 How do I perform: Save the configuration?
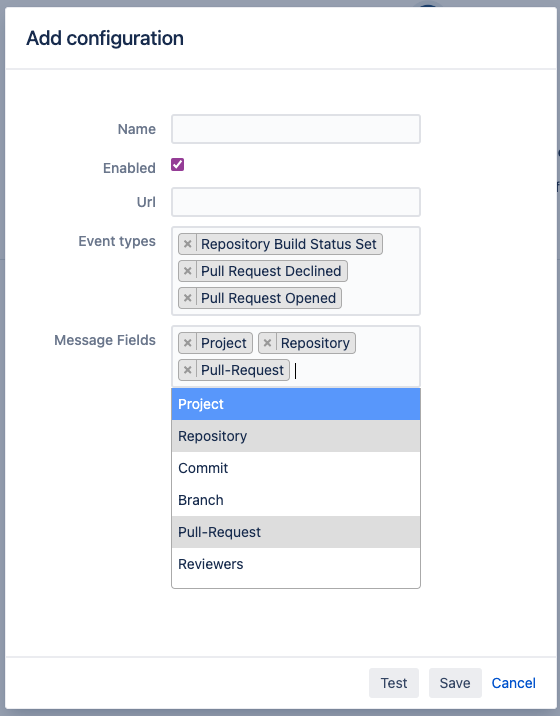(455, 683)
